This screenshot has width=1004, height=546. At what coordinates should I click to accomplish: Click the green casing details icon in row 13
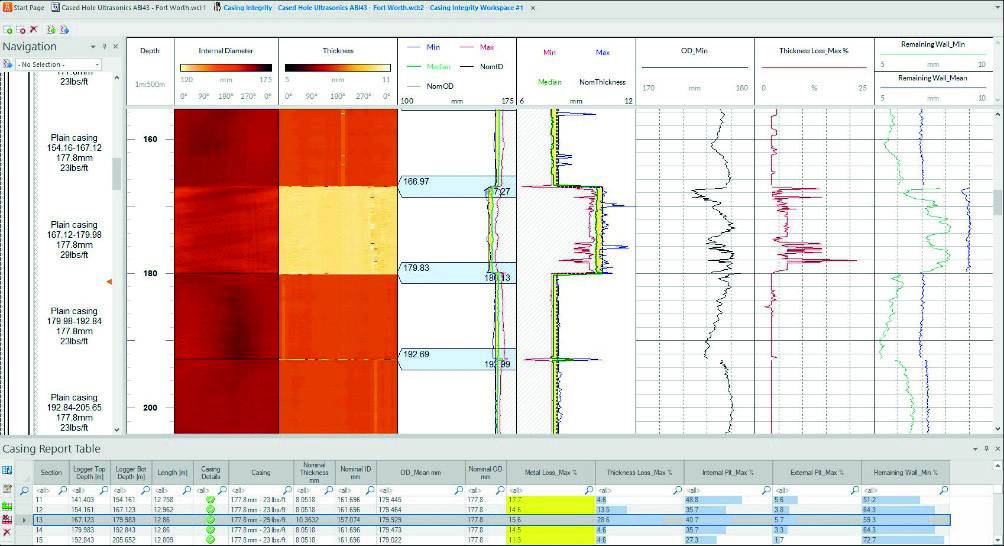pos(210,521)
